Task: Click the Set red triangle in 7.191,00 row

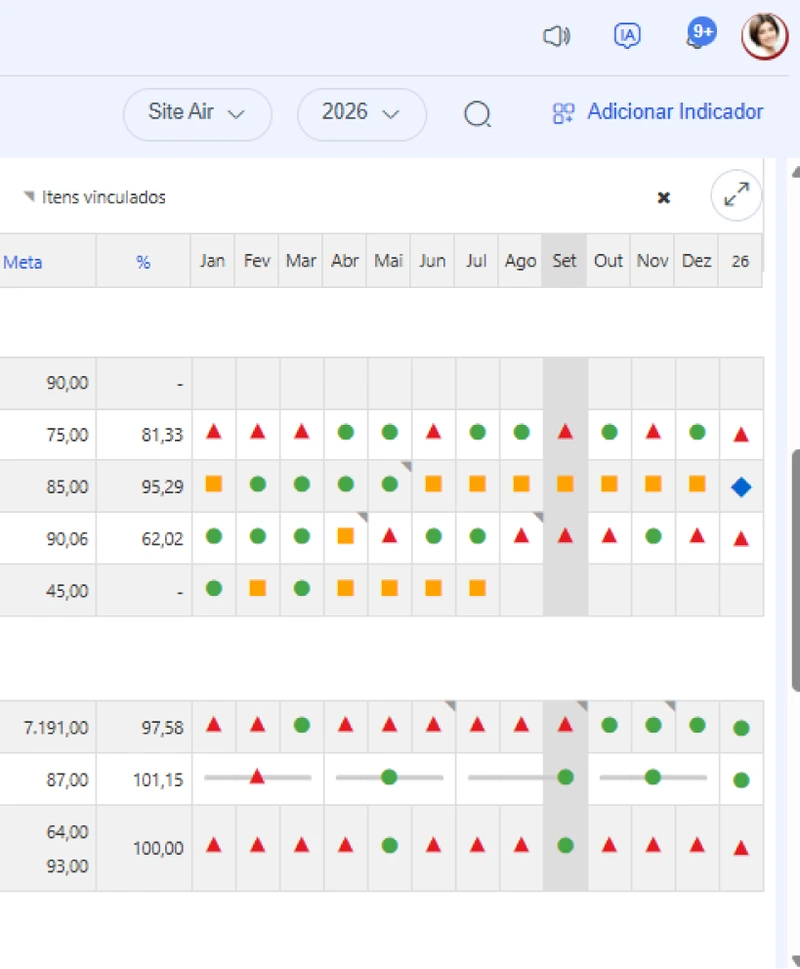Action: tap(565, 724)
